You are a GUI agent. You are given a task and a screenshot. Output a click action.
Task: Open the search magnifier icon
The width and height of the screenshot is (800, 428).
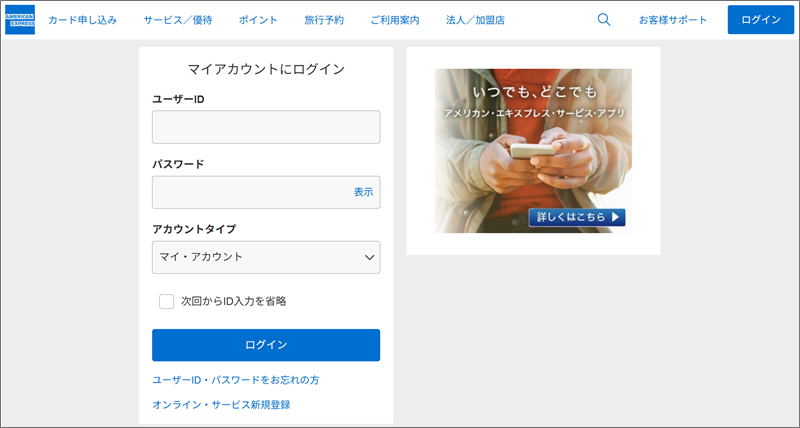click(x=604, y=20)
